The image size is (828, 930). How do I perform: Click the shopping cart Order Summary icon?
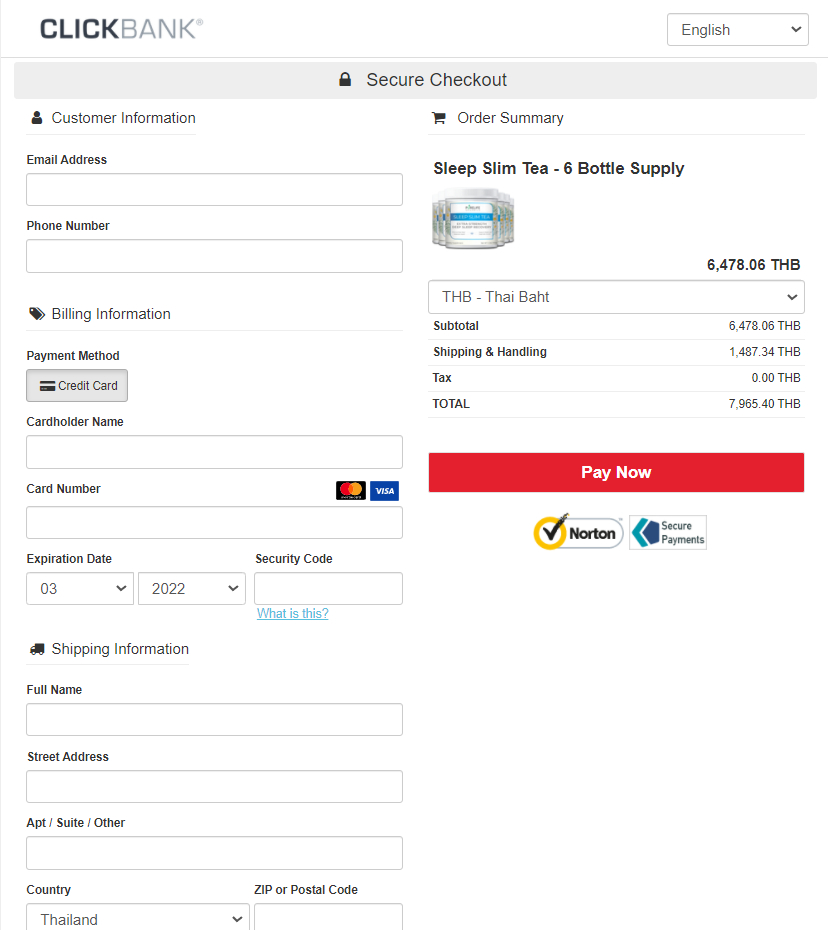coord(438,118)
